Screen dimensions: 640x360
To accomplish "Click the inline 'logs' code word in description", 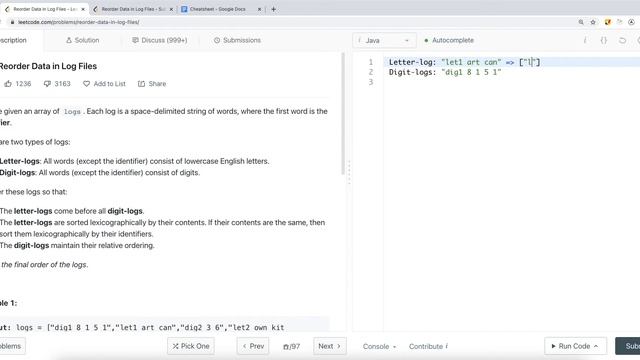I will (72, 111).
